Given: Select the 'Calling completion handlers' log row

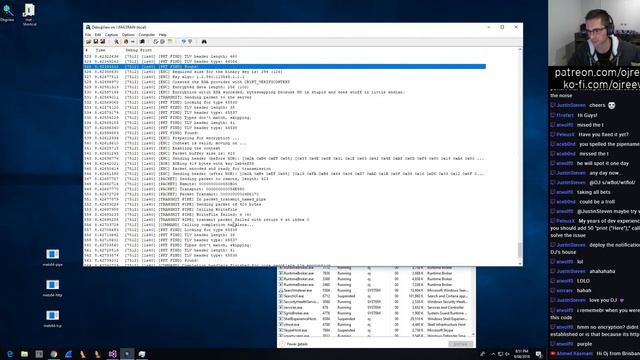Looking at the screenshot, I should [285, 224].
